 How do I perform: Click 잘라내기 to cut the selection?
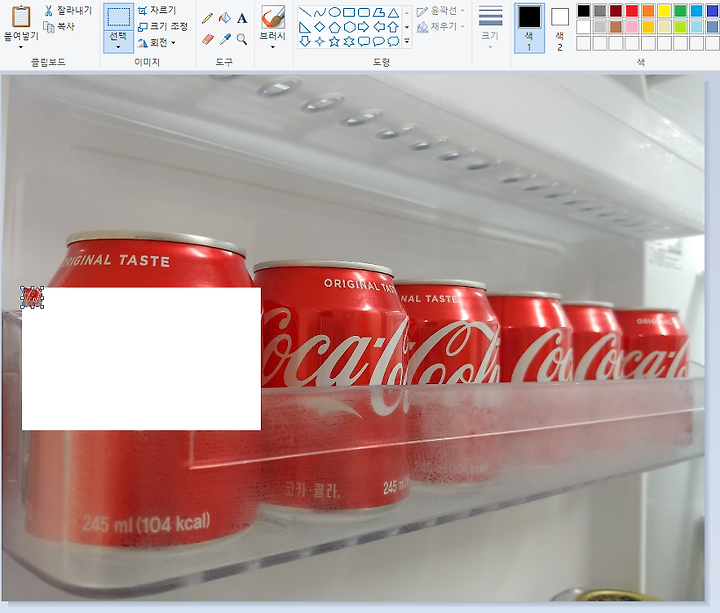pyautogui.click(x=68, y=10)
